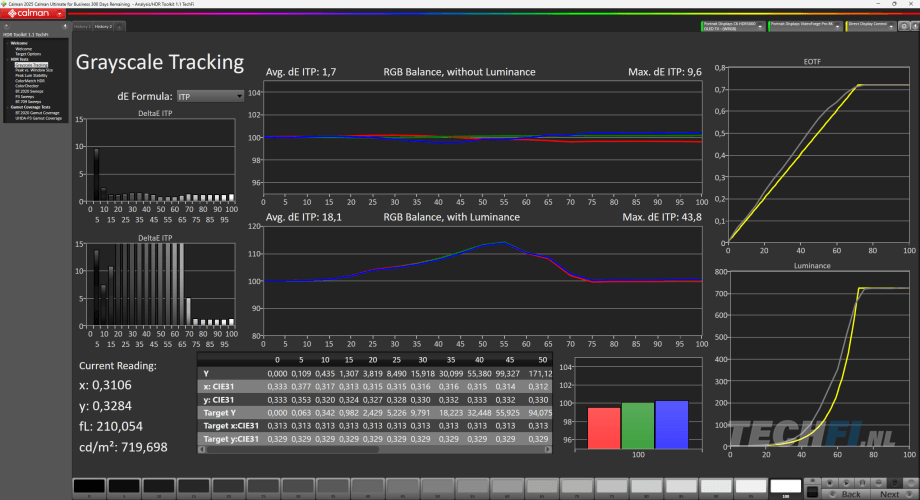Switch to the History 1 tab
The height and width of the screenshot is (500, 920).
click(83, 26)
